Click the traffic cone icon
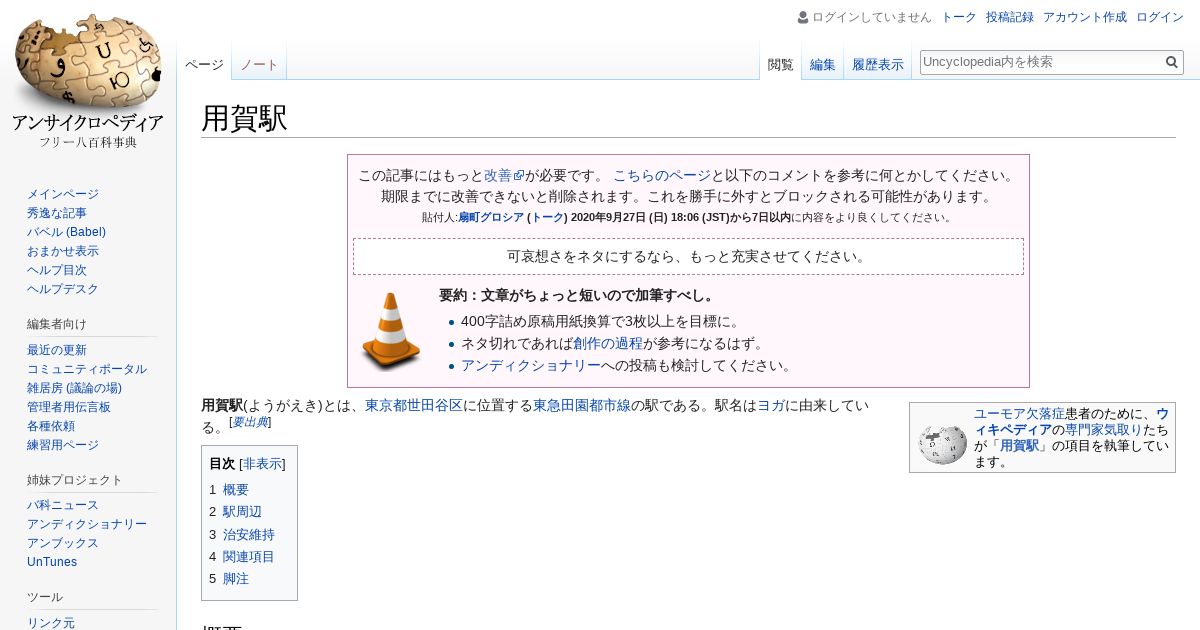This screenshot has width=1200, height=630. [x=391, y=331]
